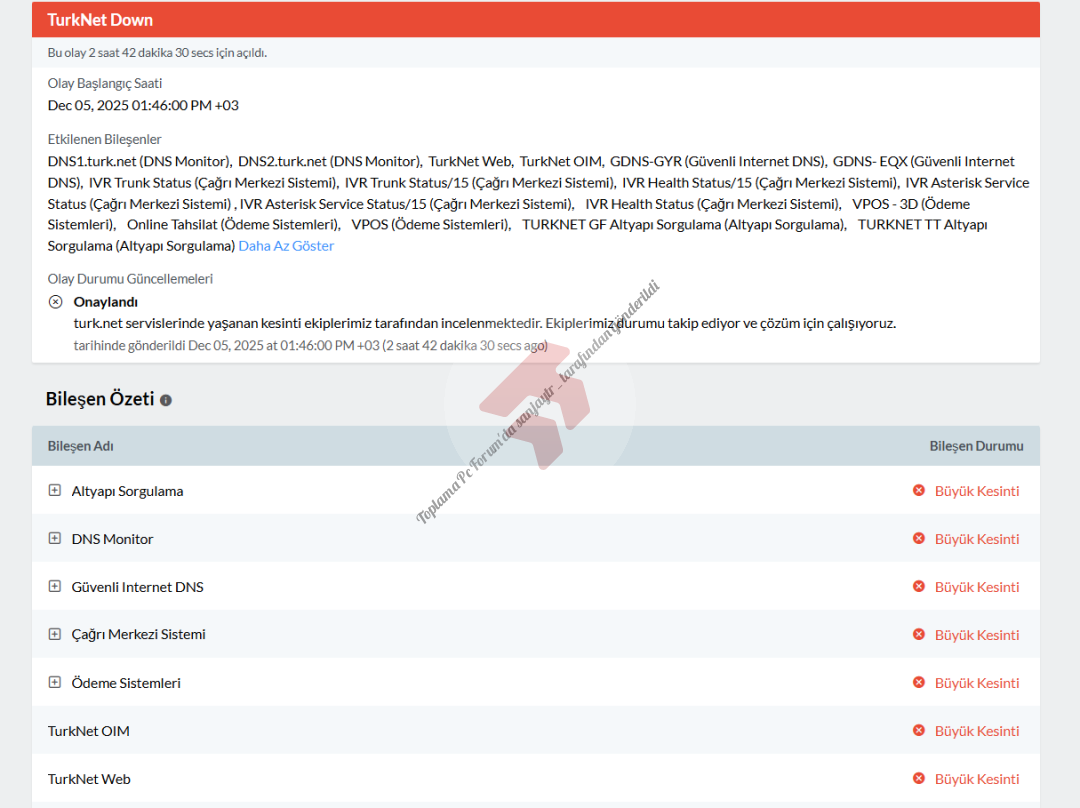The height and width of the screenshot is (808, 1080).
Task: Click red outage icon for Güvenli Internet DNS
Action: pyautogui.click(x=919, y=586)
